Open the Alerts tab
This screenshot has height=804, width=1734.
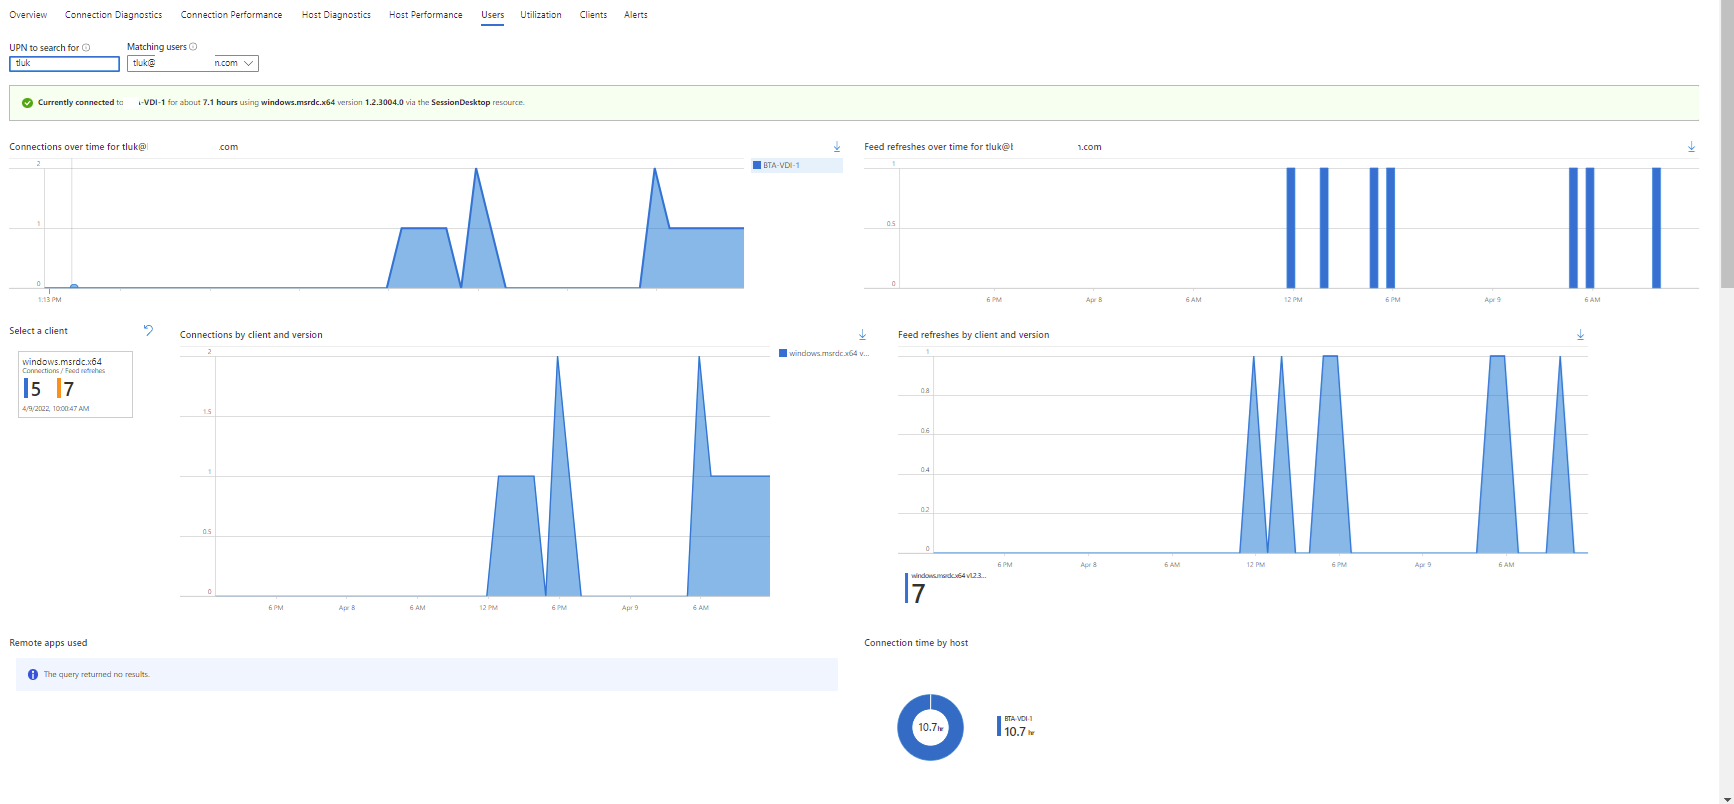click(x=636, y=15)
